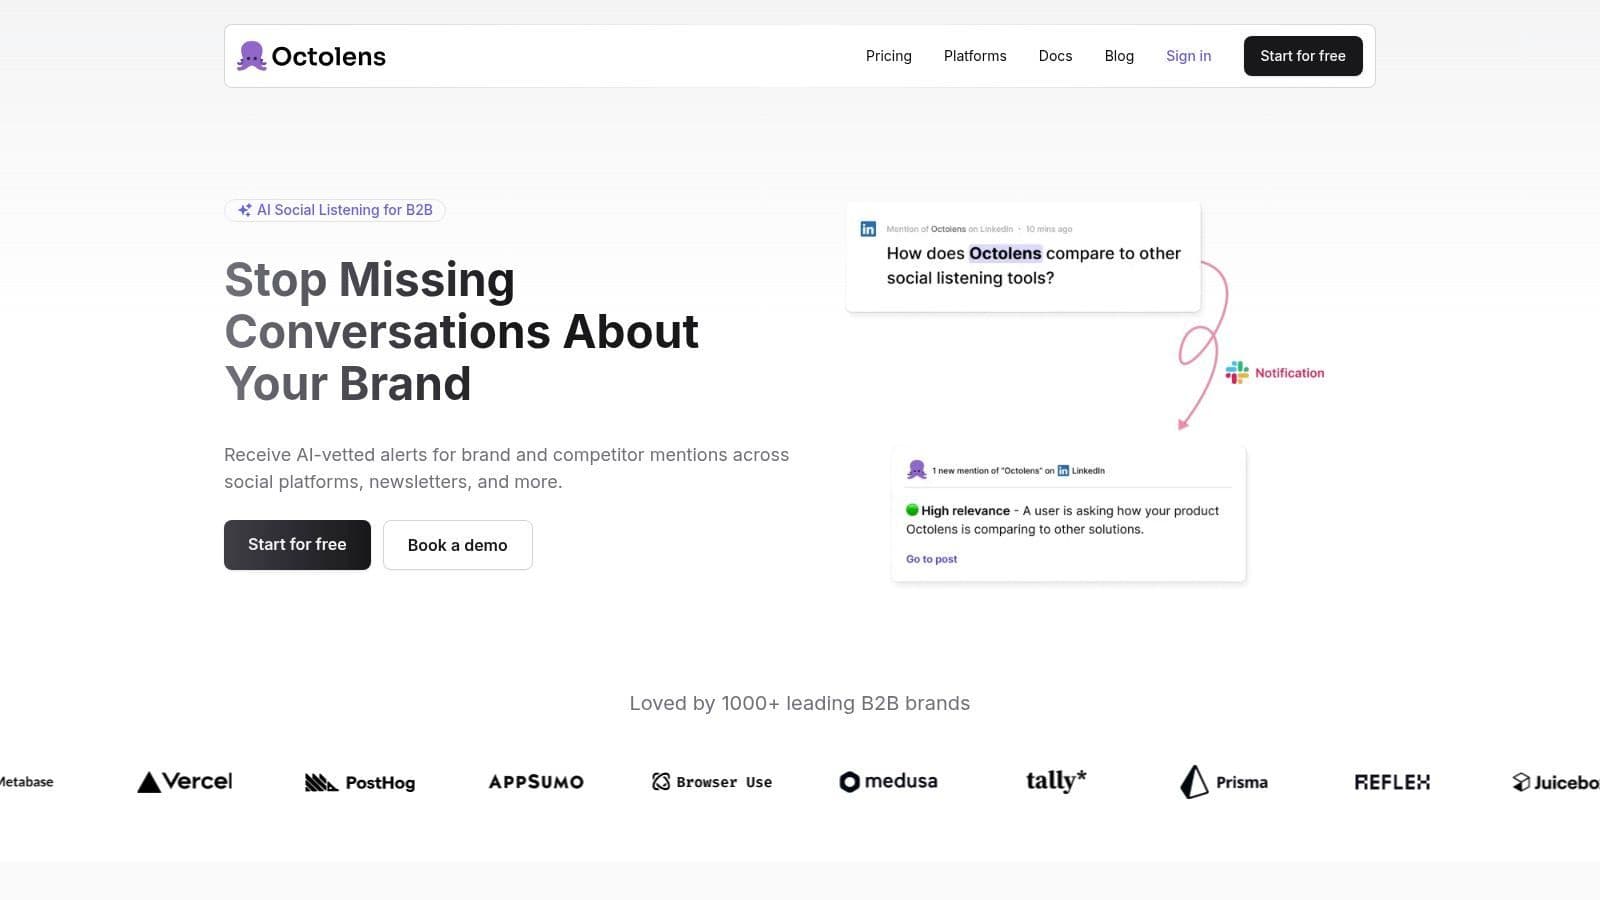
Task: Click Book a demo
Action: [x=457, y=545]
